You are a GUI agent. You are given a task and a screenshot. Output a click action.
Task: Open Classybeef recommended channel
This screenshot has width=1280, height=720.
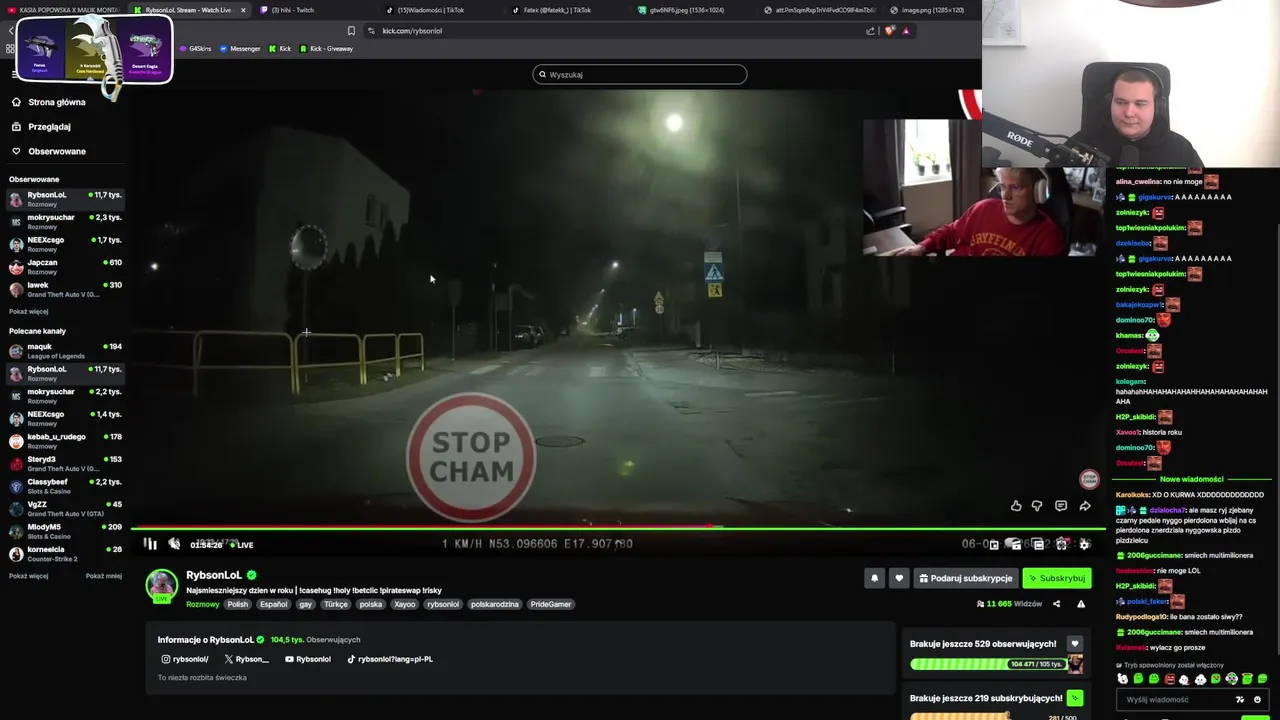coord(65,486)
